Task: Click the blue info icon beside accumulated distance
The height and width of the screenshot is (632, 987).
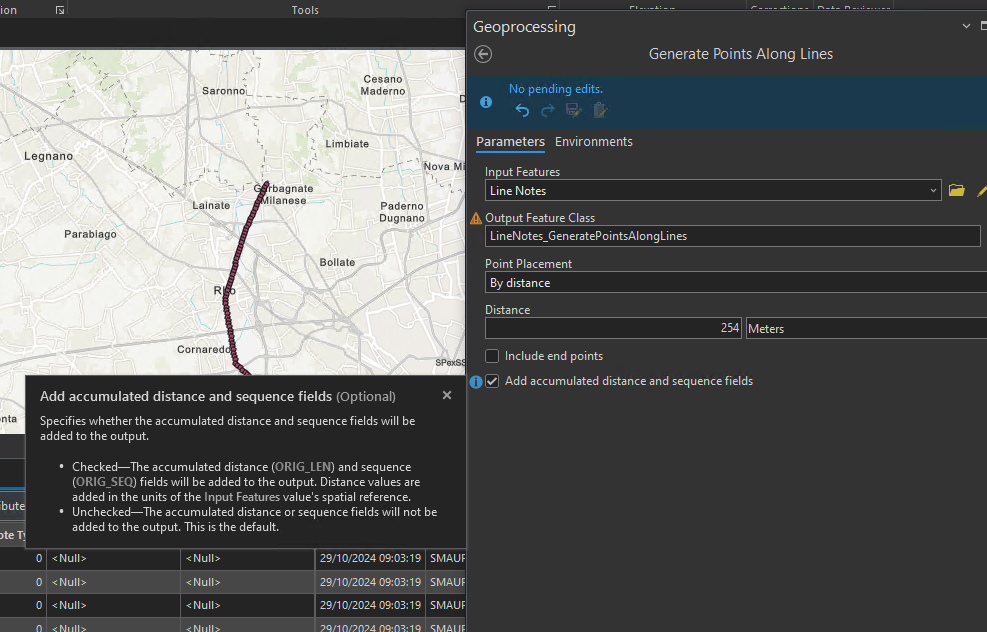Action: point(476,382)
